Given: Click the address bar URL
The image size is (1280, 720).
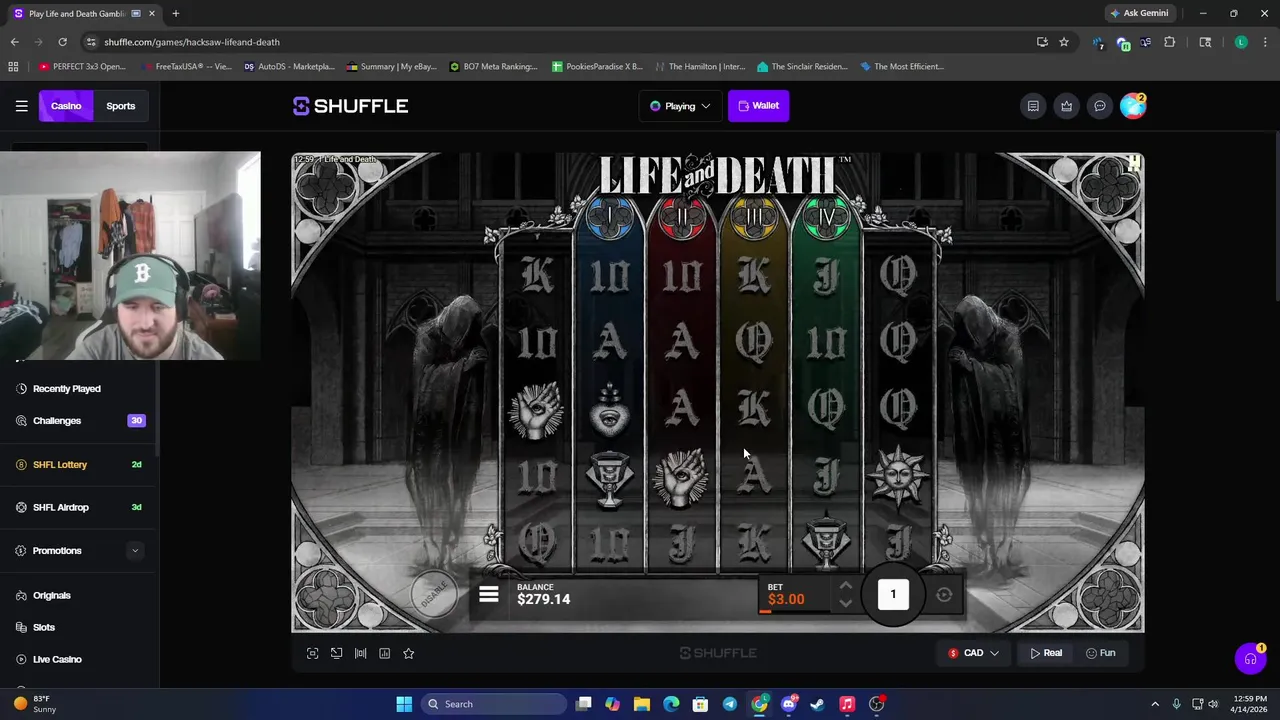Looking at the screenshot, I should (x=192, y=42).
